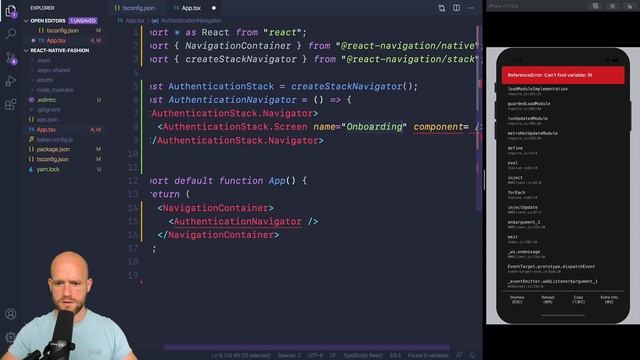The height and width of the screenshot is (360, 640).
Task: Open the editor More Actions menu
Action: (x=471, y=8)
